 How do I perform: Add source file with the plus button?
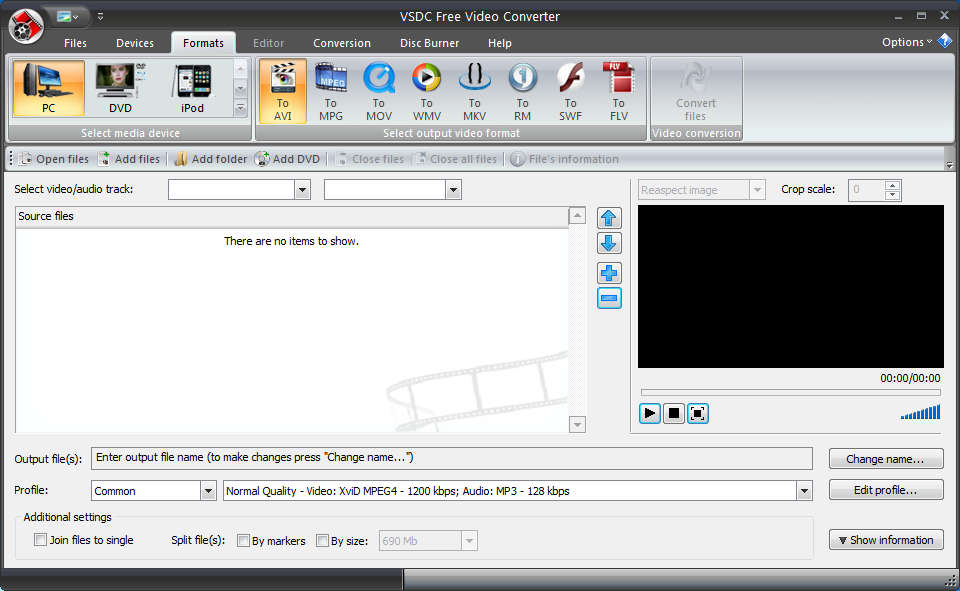click(609, 273)
